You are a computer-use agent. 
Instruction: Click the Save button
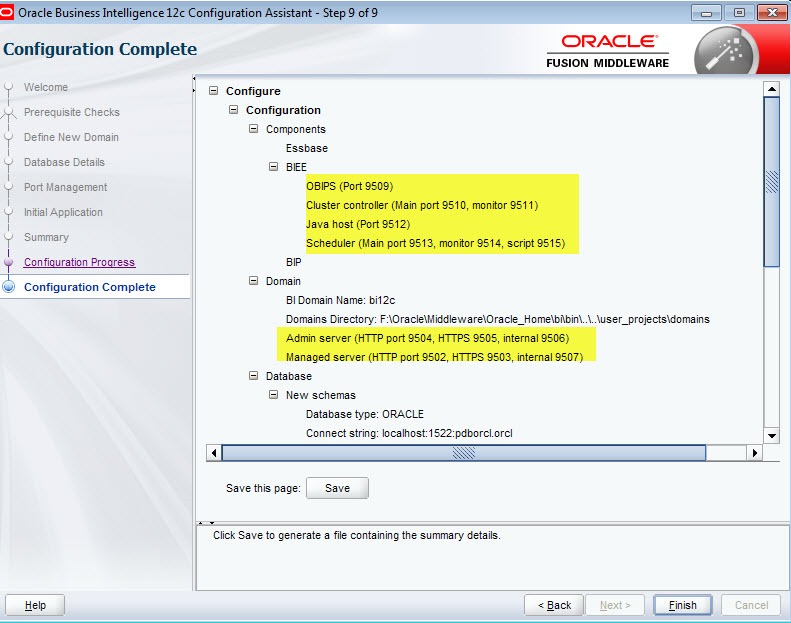point(337,488)
